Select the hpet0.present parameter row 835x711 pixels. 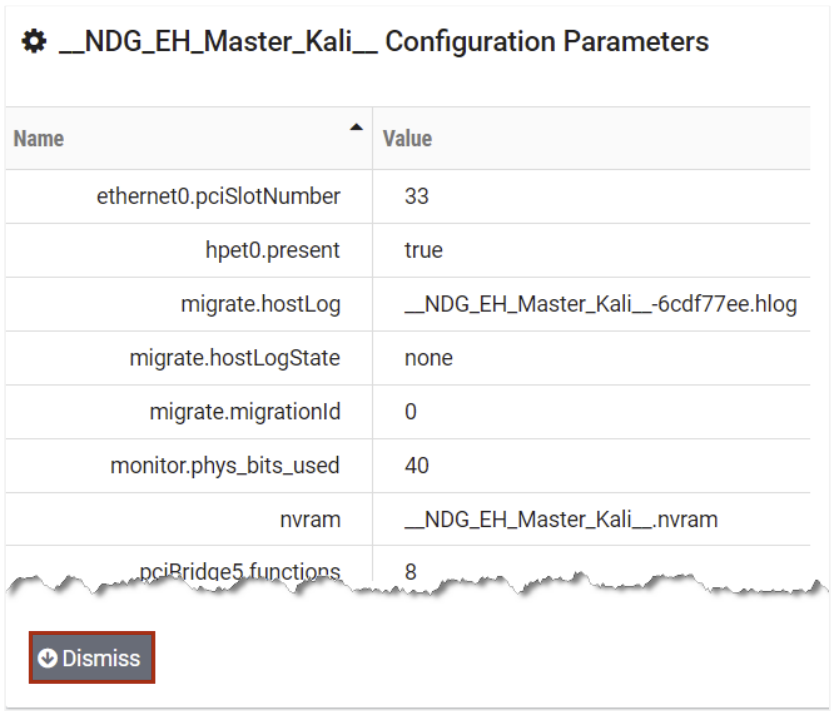coord(272,250)
